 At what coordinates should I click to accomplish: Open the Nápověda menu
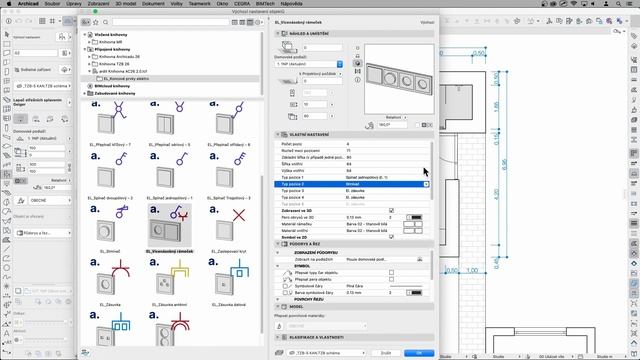291,4
